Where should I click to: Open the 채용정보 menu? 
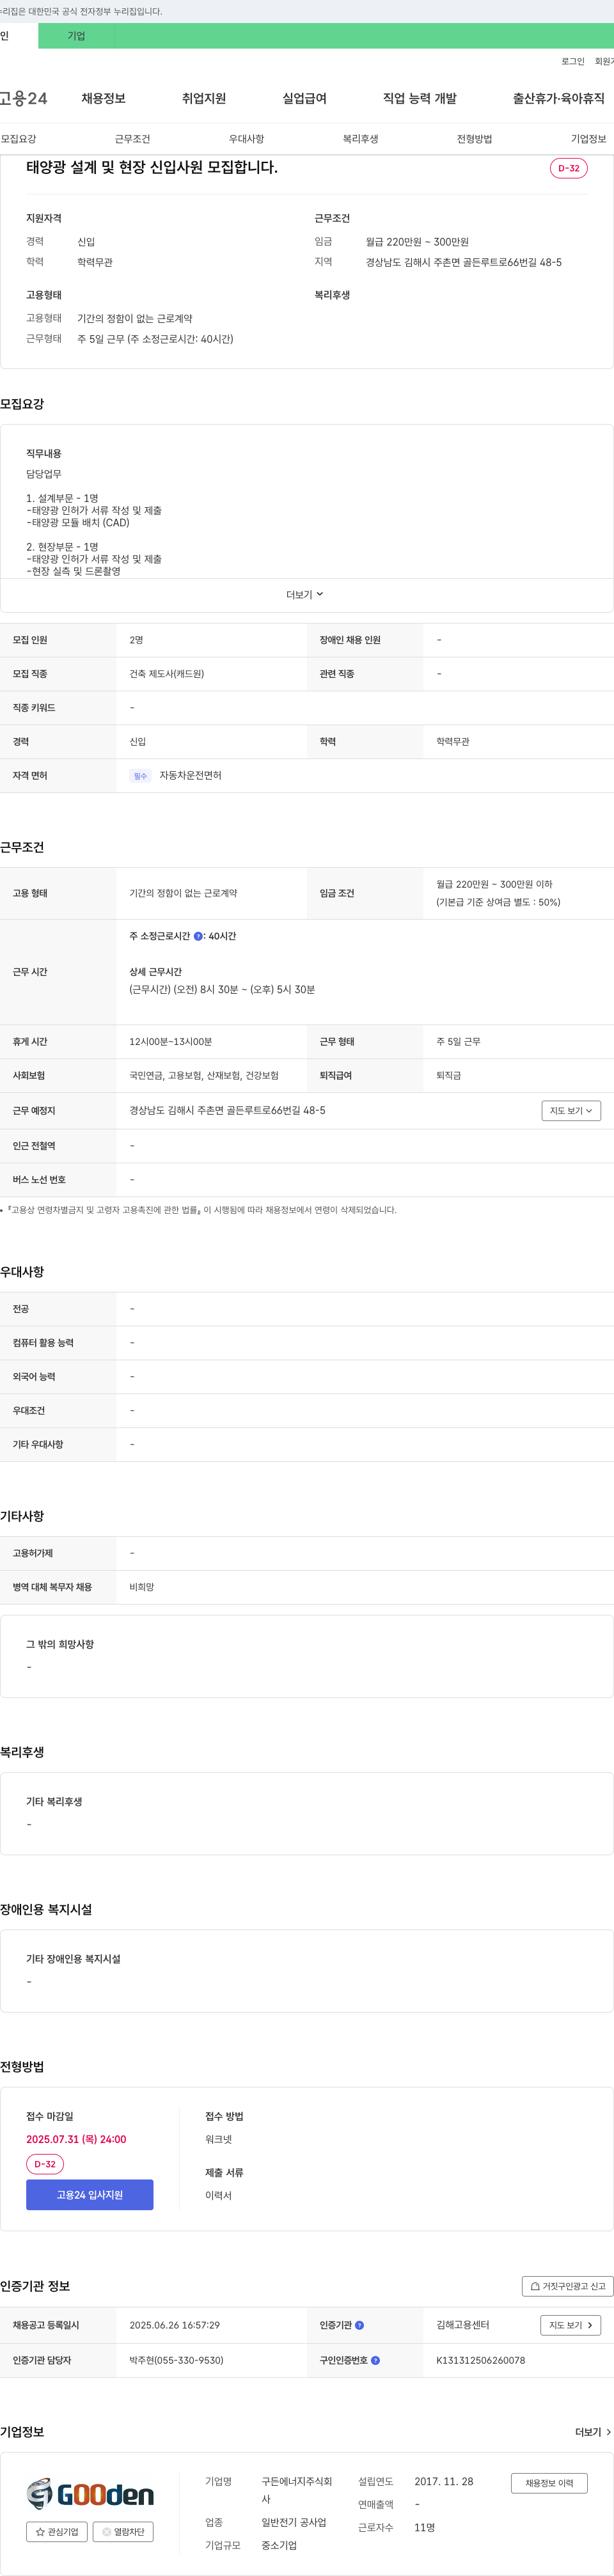[x=103, y=98]
